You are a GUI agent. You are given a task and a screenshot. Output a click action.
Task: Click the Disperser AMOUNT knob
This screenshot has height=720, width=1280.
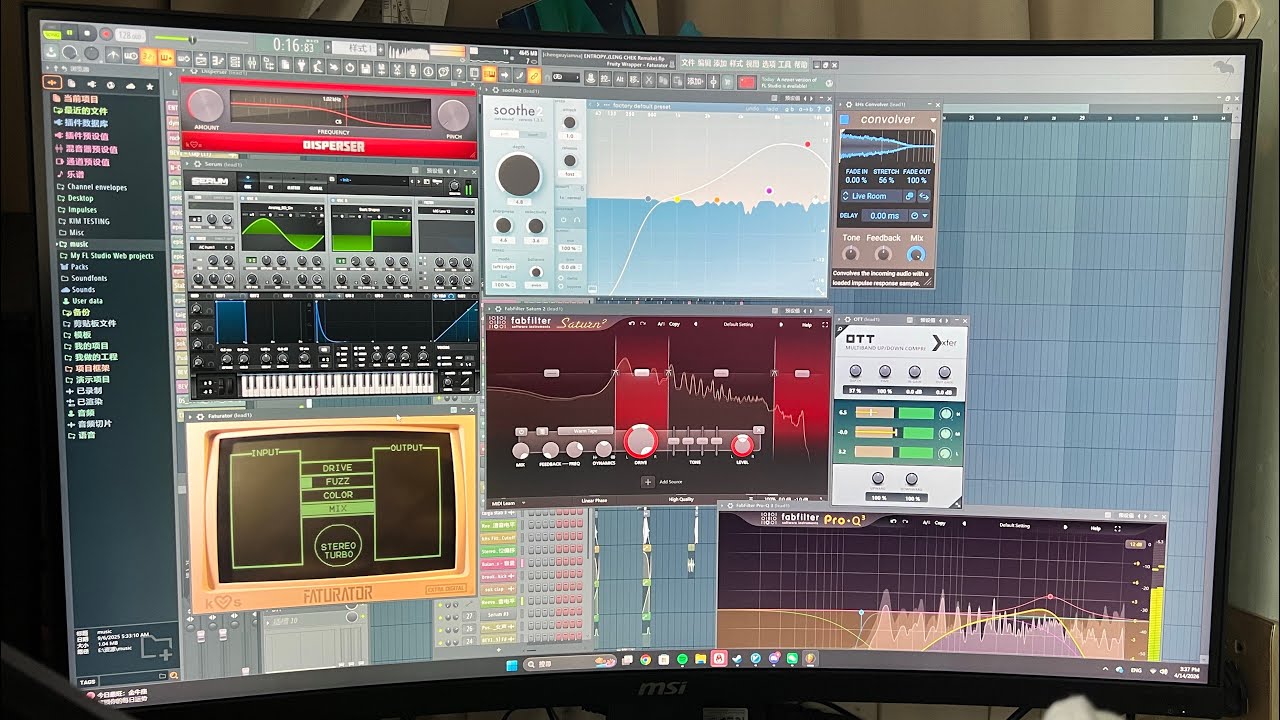click(206, 105)
